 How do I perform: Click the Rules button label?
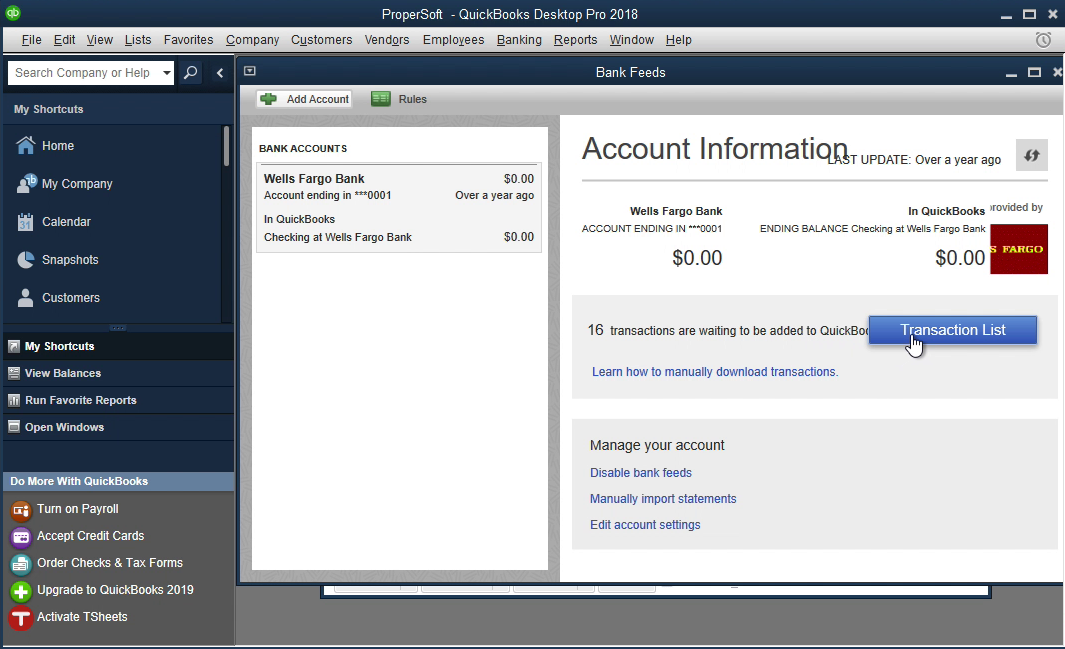412,99
